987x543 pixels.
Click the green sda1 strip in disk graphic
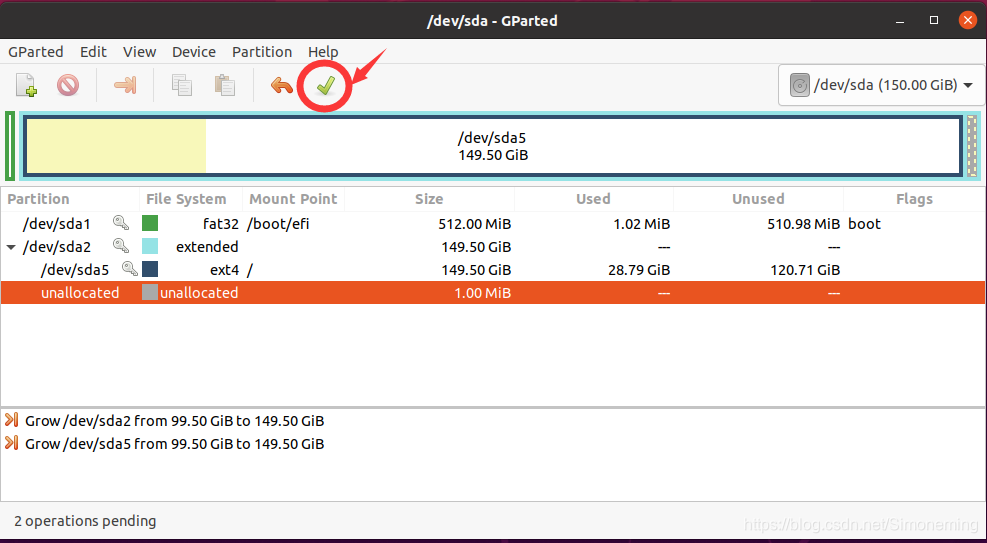coord(9,146)
